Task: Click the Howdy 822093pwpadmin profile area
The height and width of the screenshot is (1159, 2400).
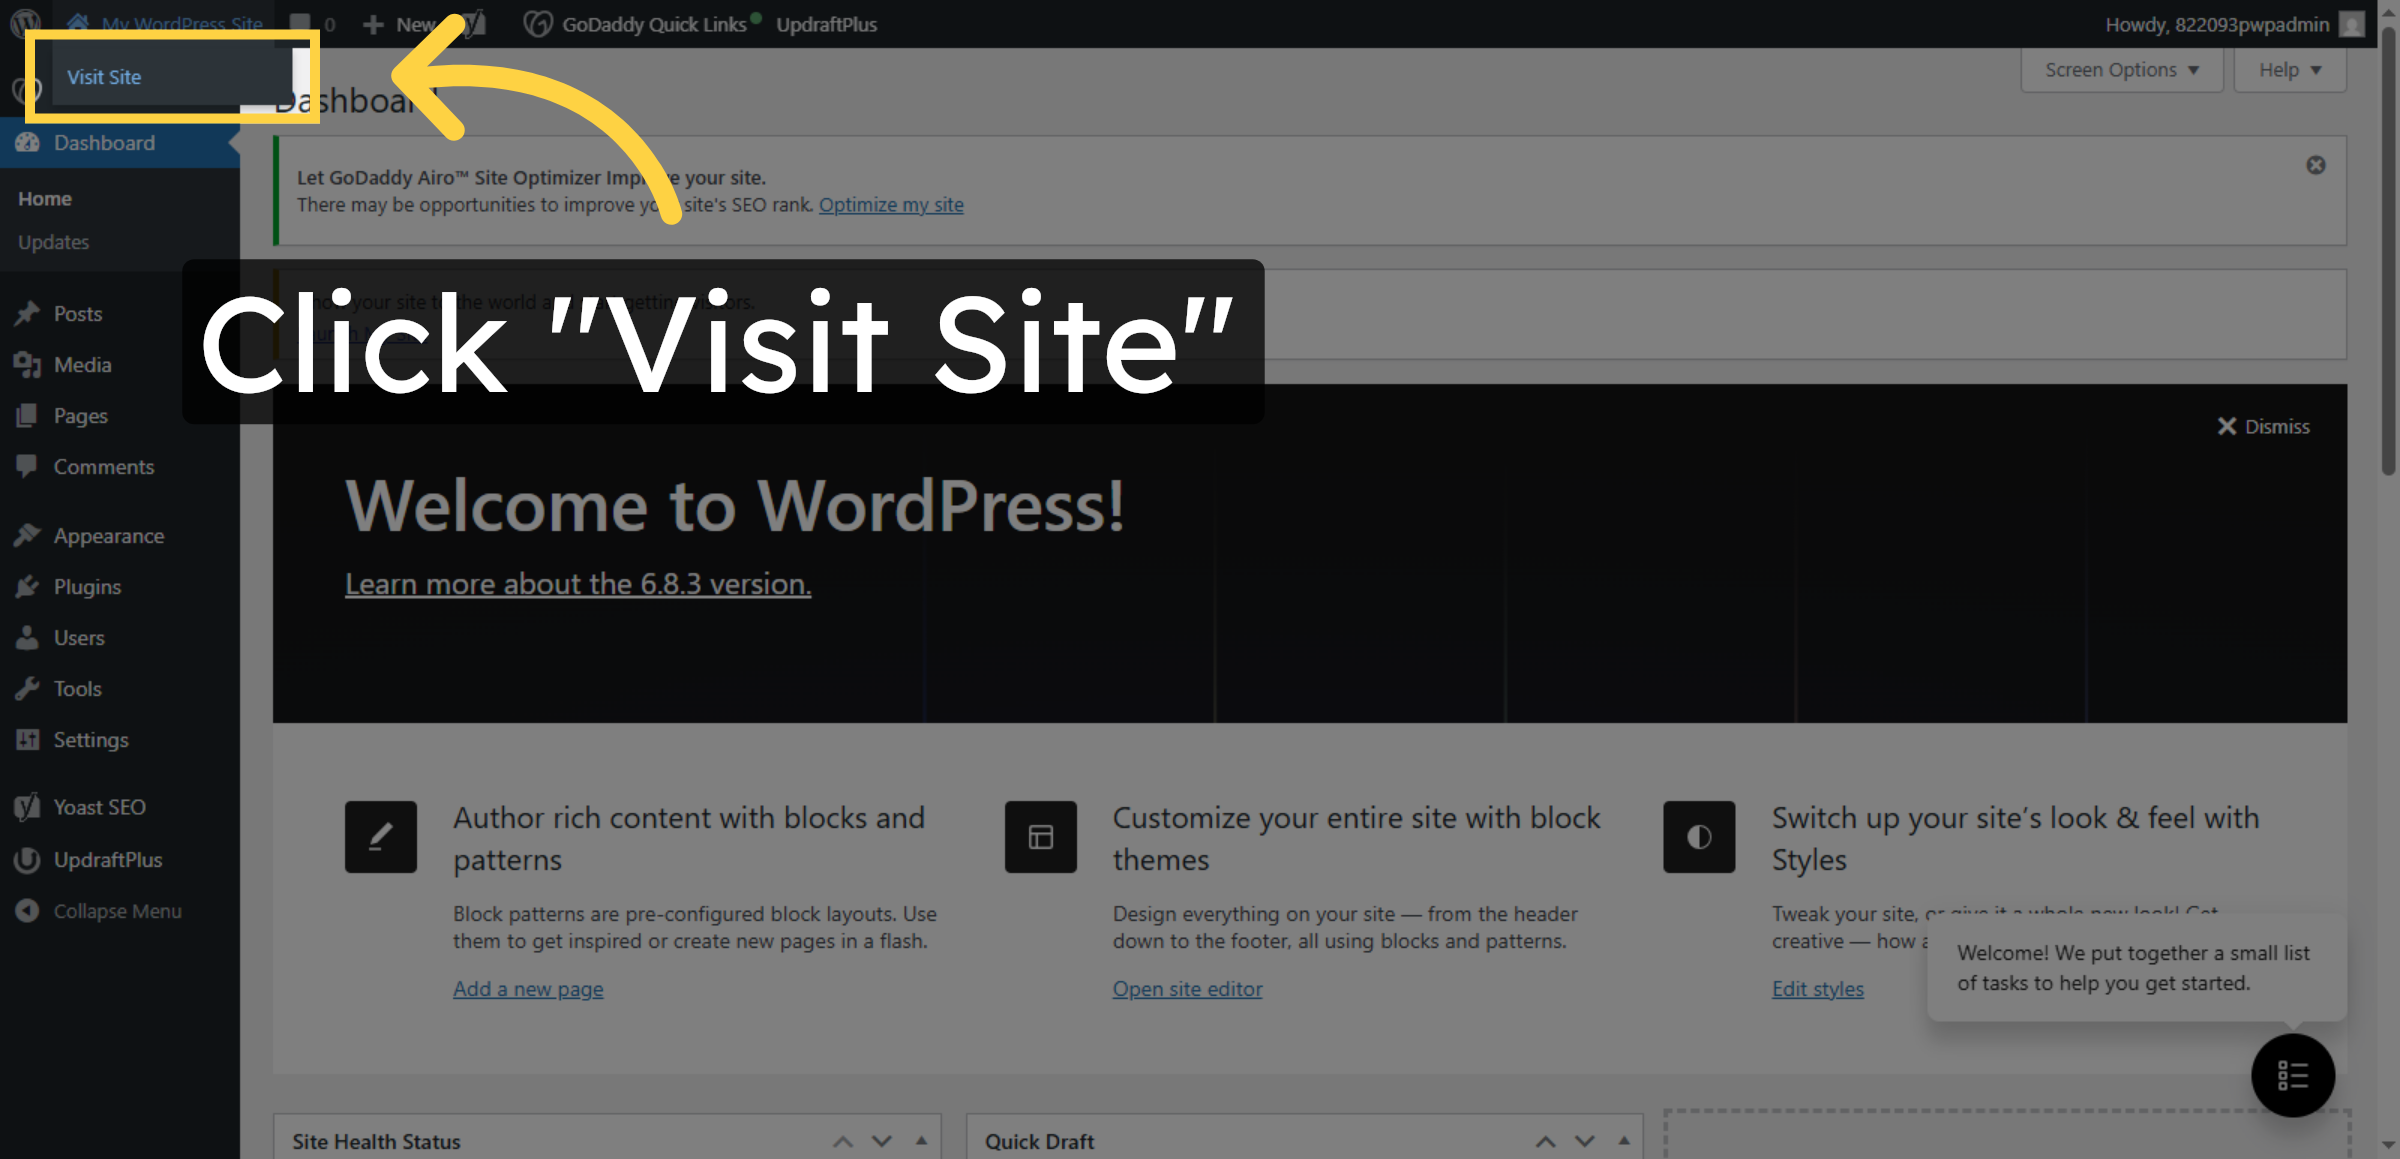Action: point(2216,23)
